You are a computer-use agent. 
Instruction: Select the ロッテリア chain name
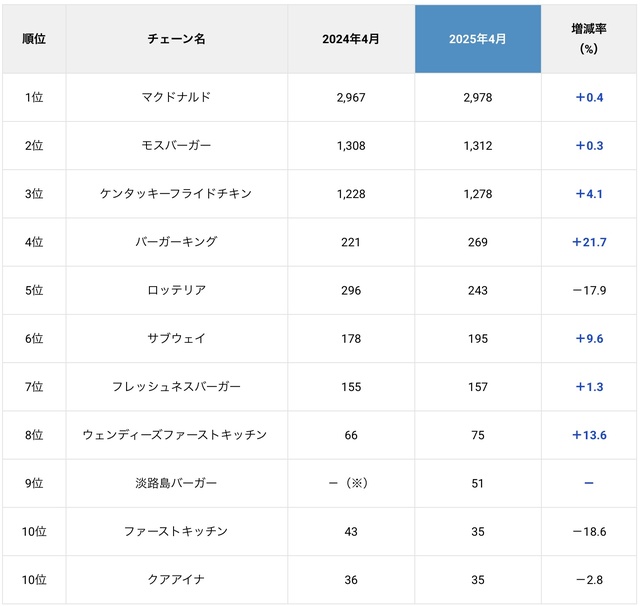(176, 290)
